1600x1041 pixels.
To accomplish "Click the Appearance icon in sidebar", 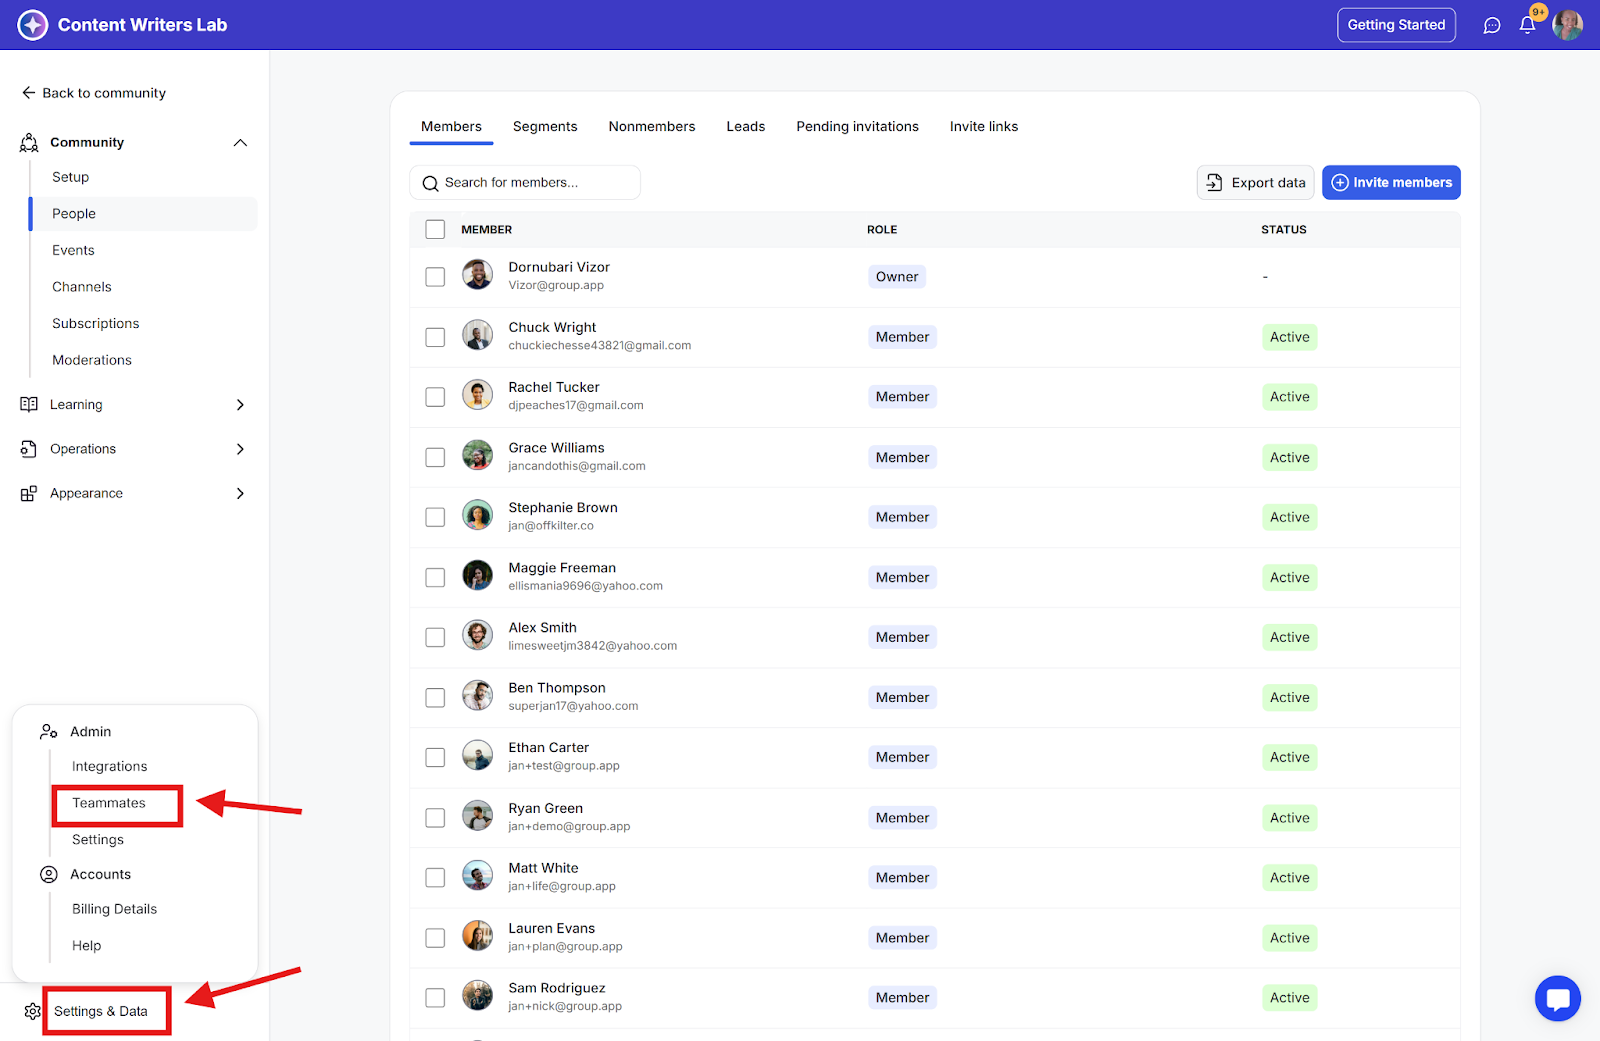I will pos(29,493).
